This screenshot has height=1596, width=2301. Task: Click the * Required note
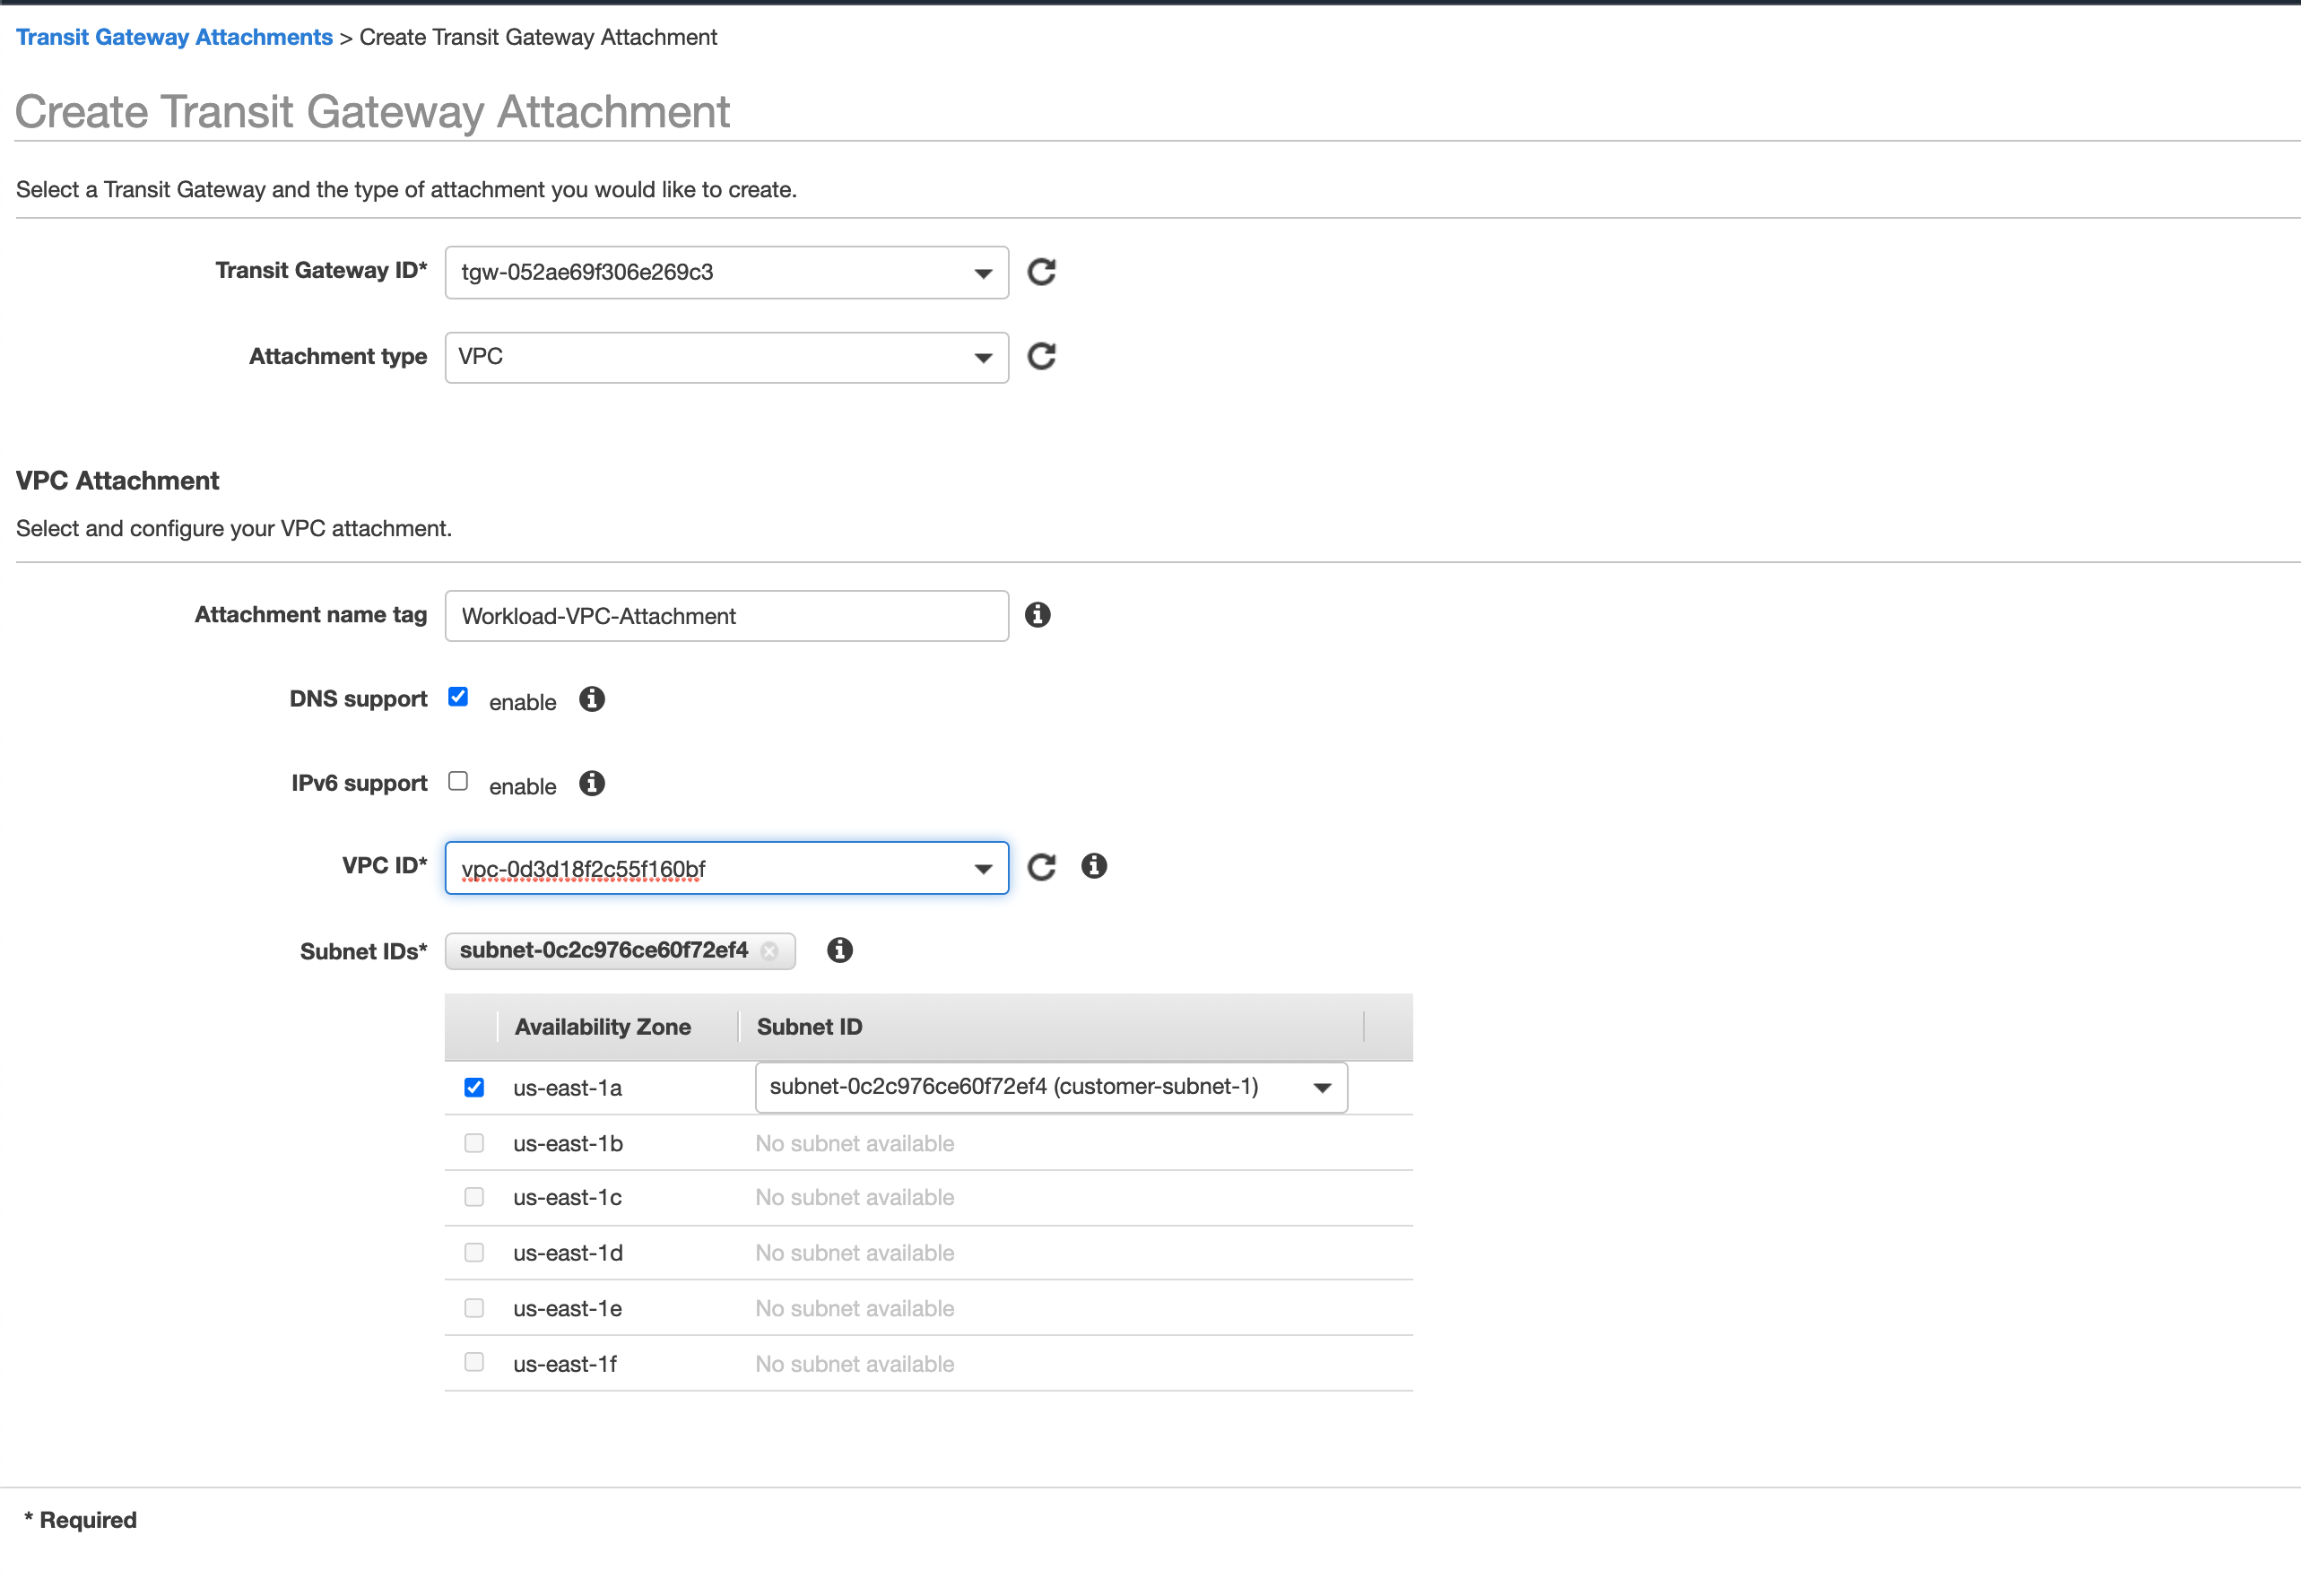point(80,1521)
